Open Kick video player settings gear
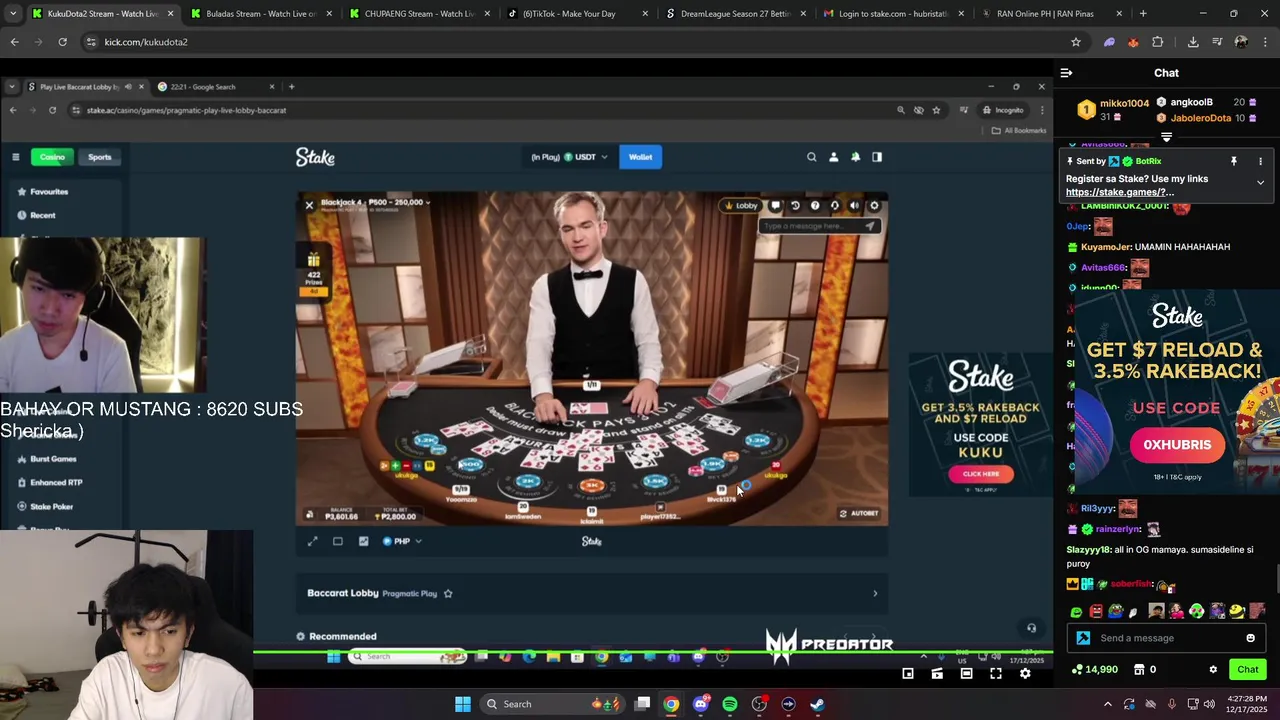Viewport: 1280px width, 720px height. pyautogui.click(x=1025, y=674)
